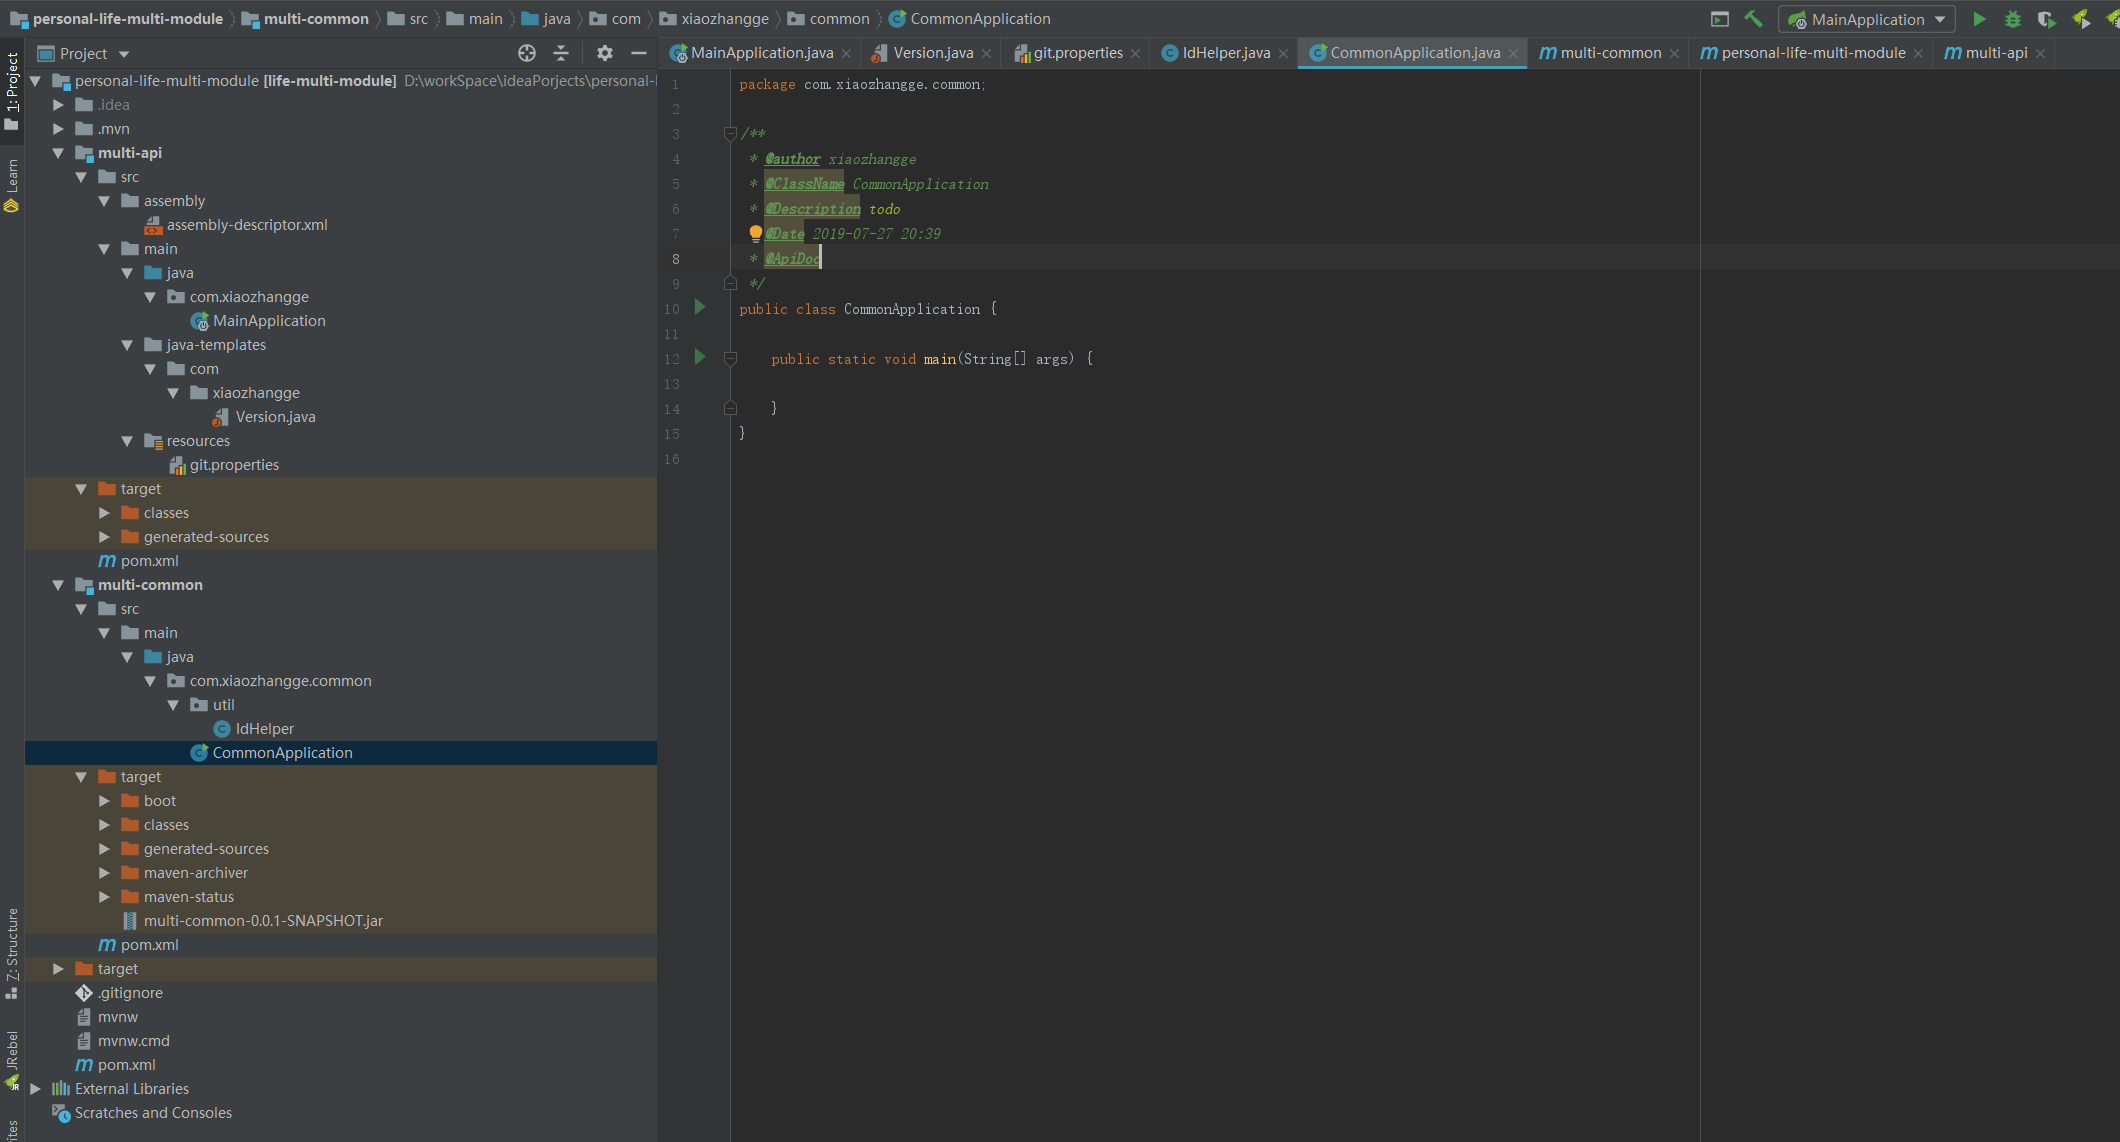Expand the External Libraries node
Screen dimensions: 2120x1142
pos(35,1089)
